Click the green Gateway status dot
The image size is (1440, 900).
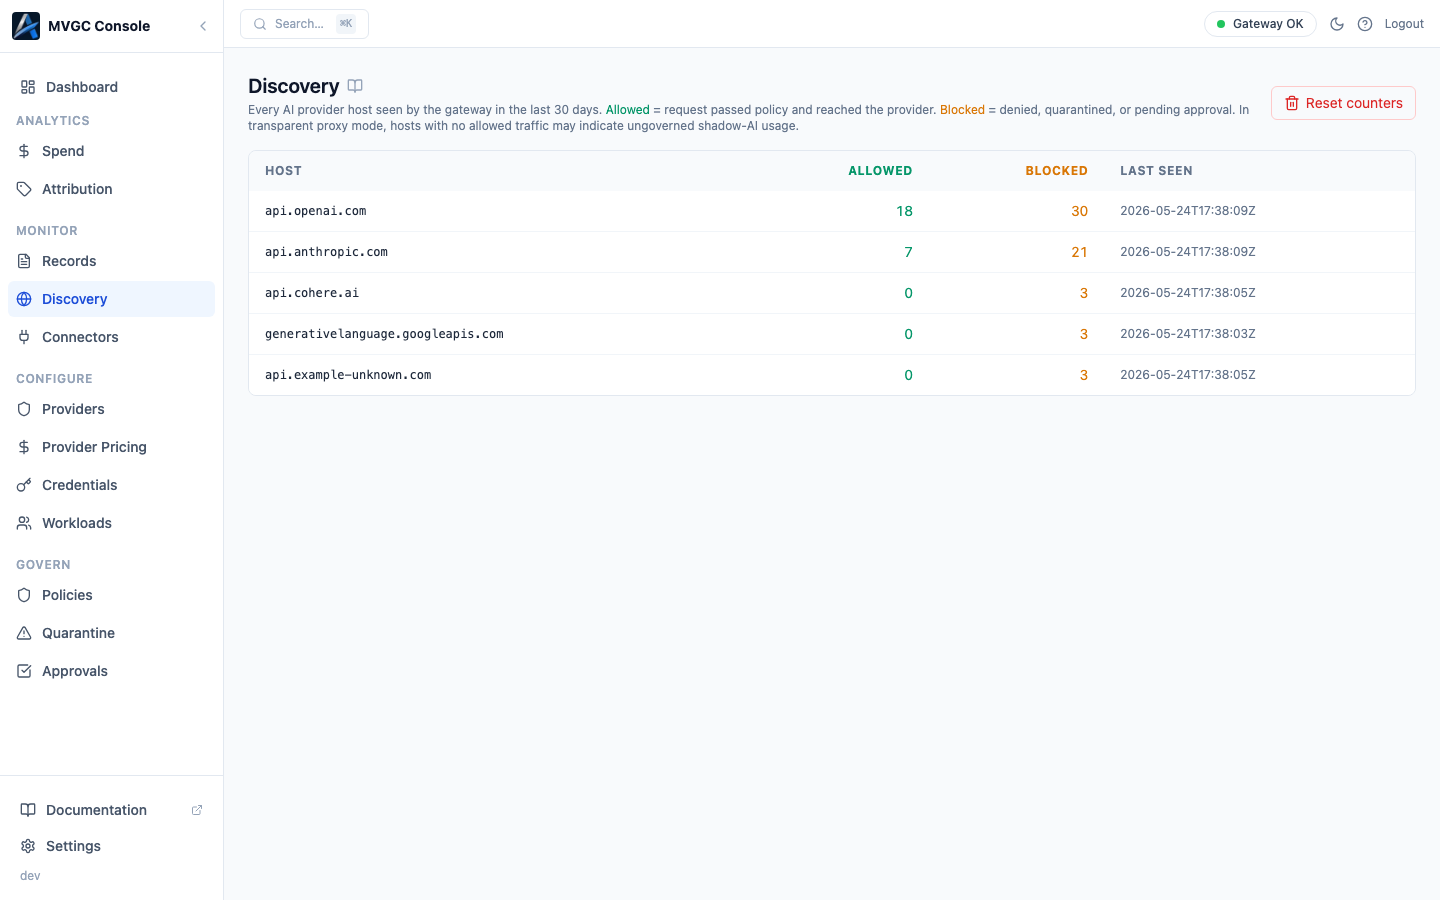(x=1221, y=24)
